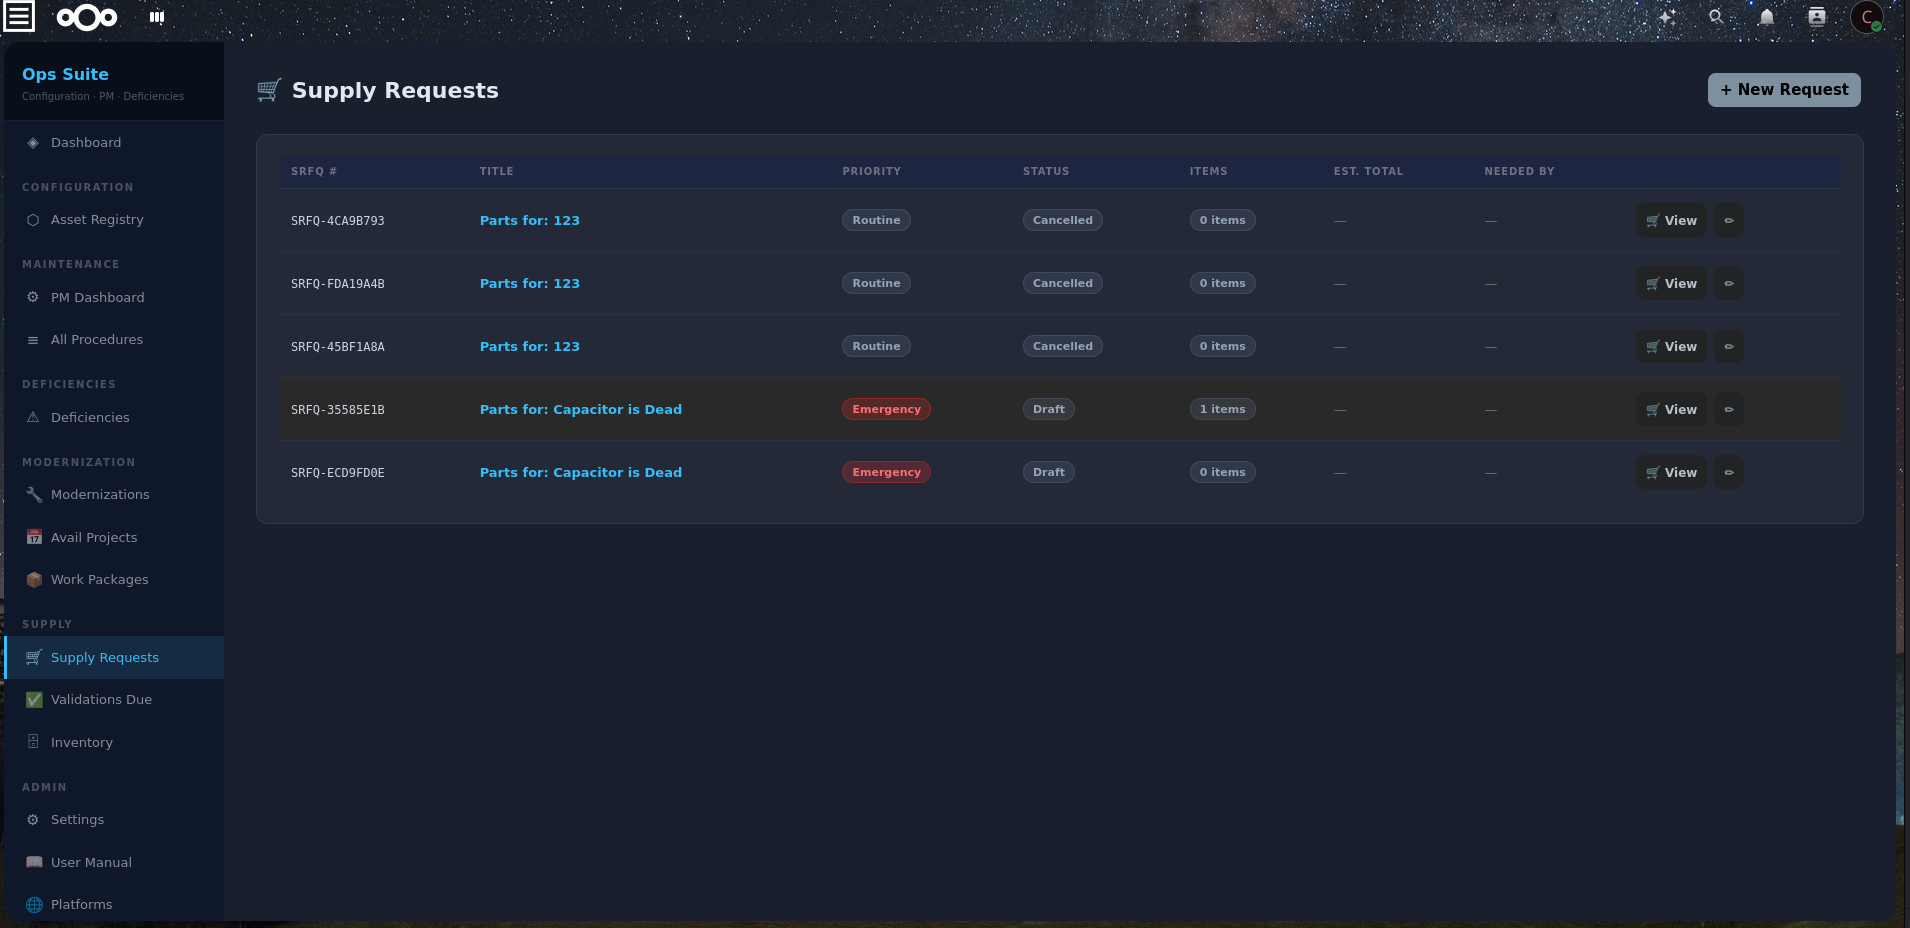Open the assistant sparkle icon
1910x928 pixels.
[1667, 17]
